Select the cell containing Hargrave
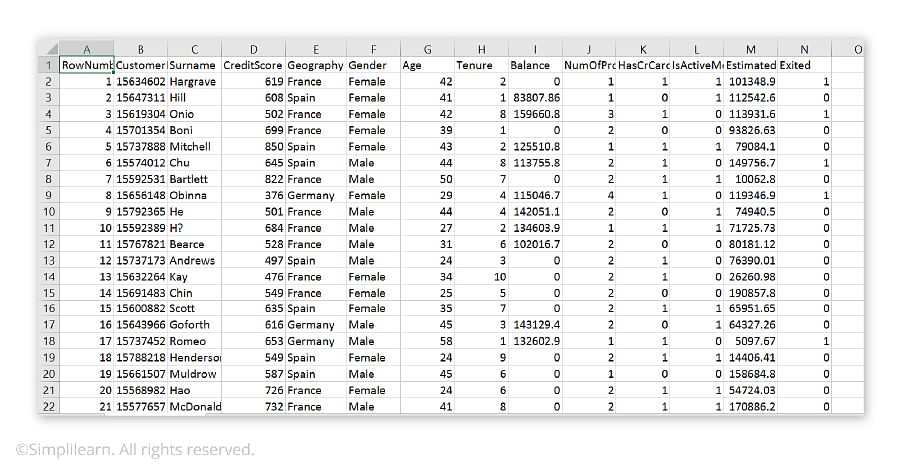The image size is (900, 470). click(x=193, y=81)
